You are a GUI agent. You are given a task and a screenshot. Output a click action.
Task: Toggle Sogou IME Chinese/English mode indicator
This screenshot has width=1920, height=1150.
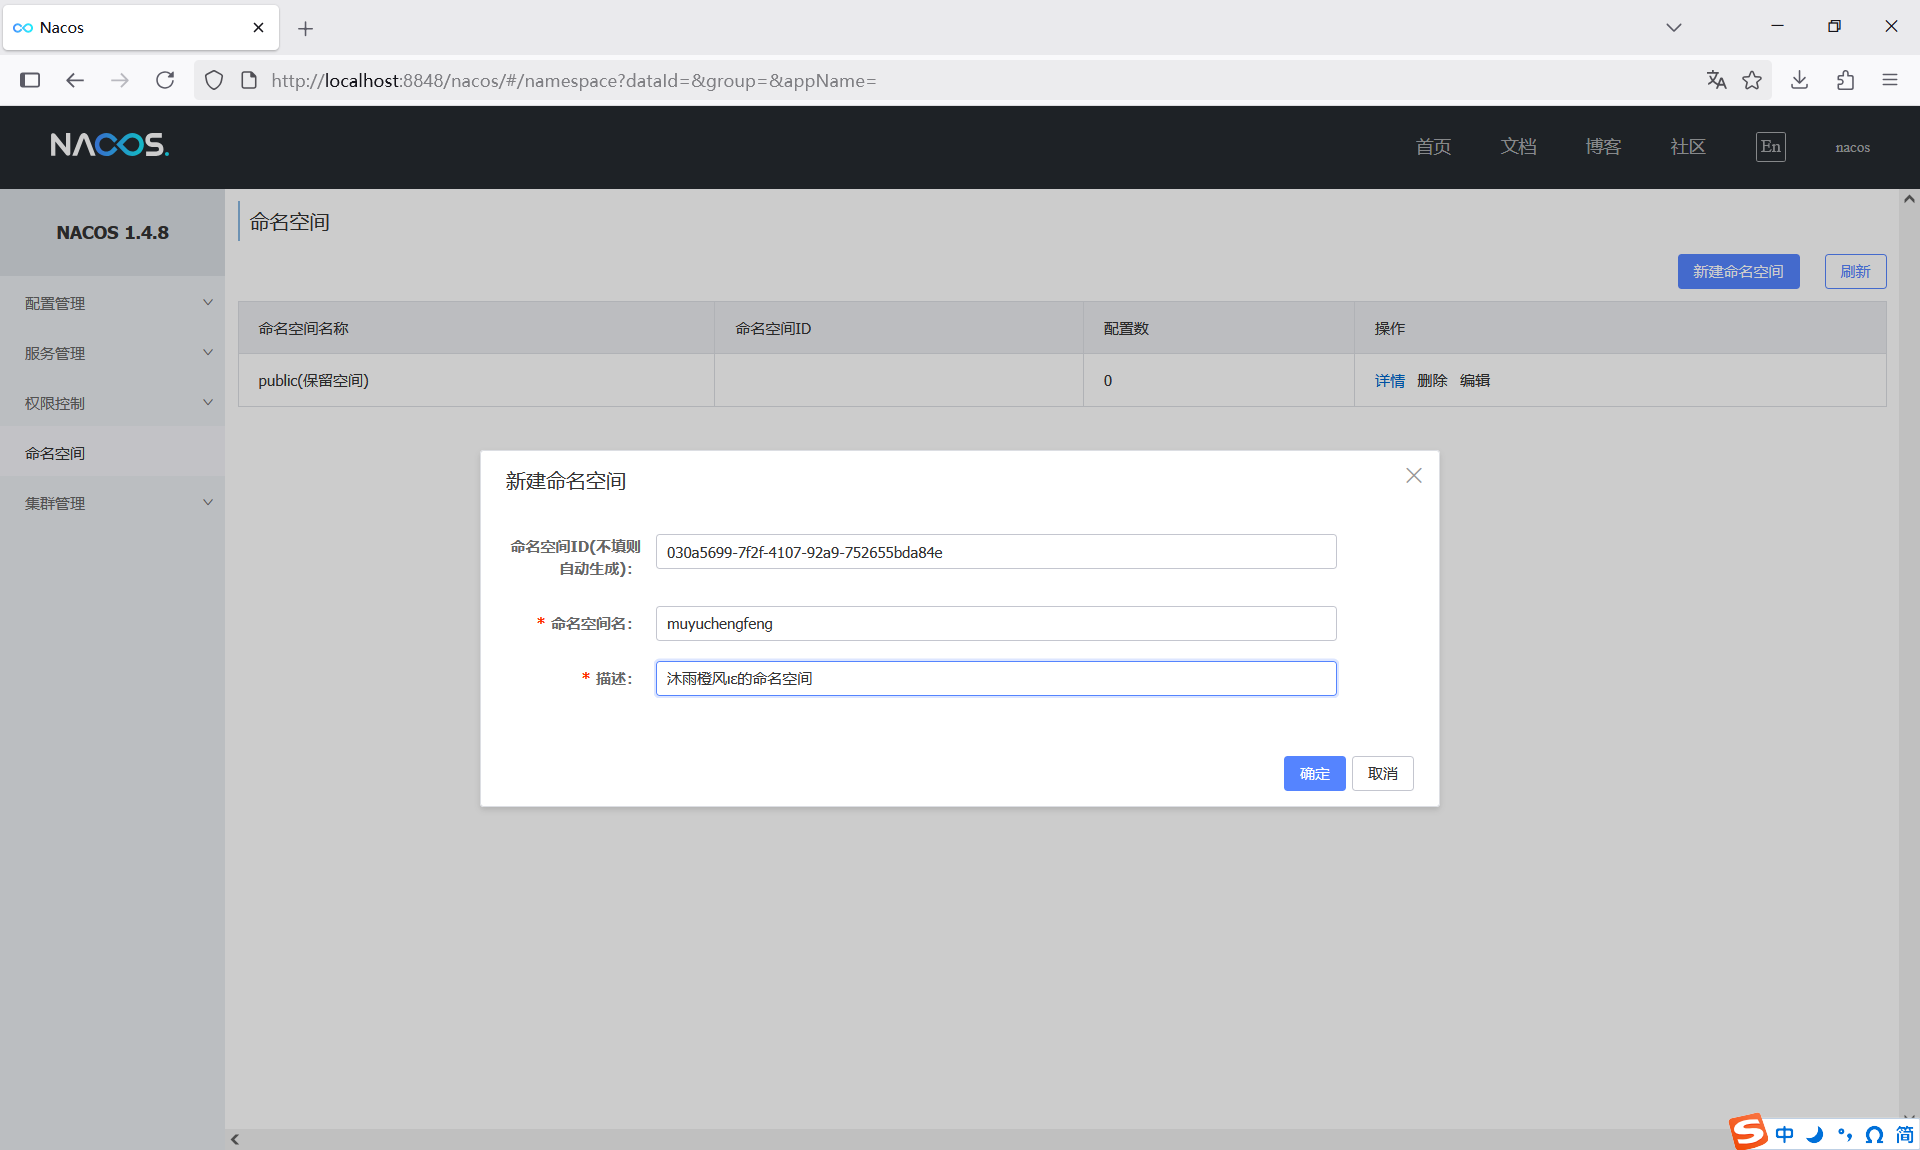(x=1785, y=1134)
